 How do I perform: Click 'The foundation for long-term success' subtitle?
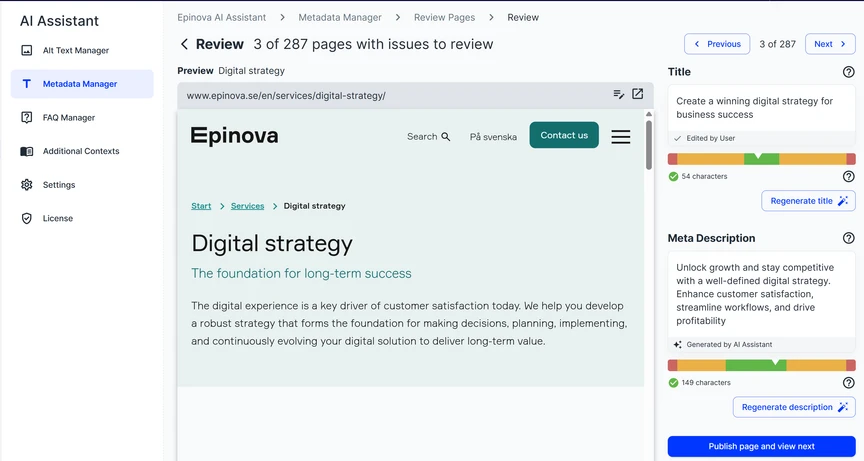[x=301, y=273]
